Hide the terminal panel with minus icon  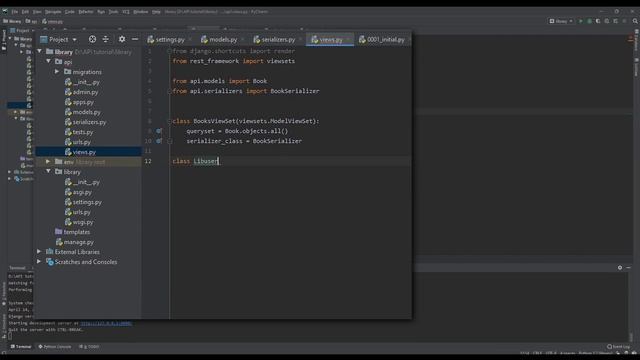pos(629,267)
